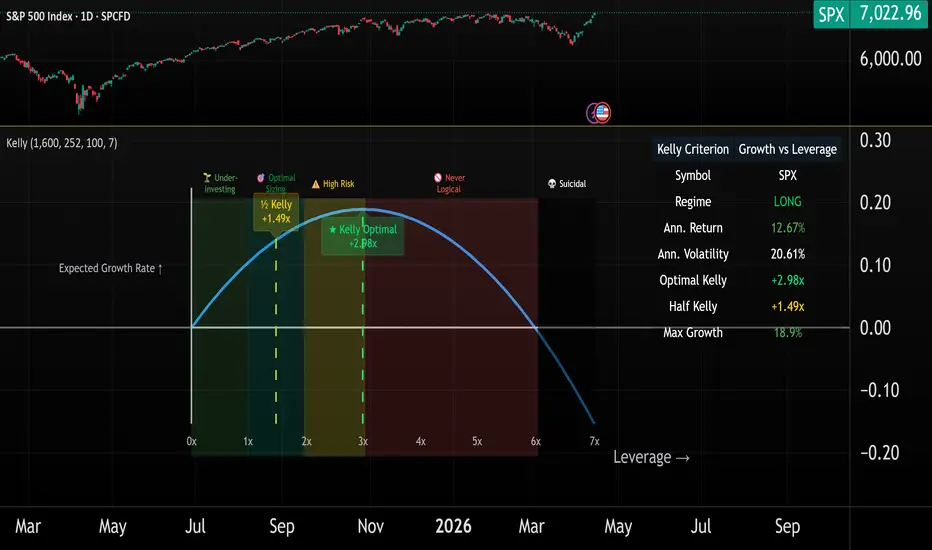
Task: Click the Symbol value SPX in table
Action: [788, 175]
